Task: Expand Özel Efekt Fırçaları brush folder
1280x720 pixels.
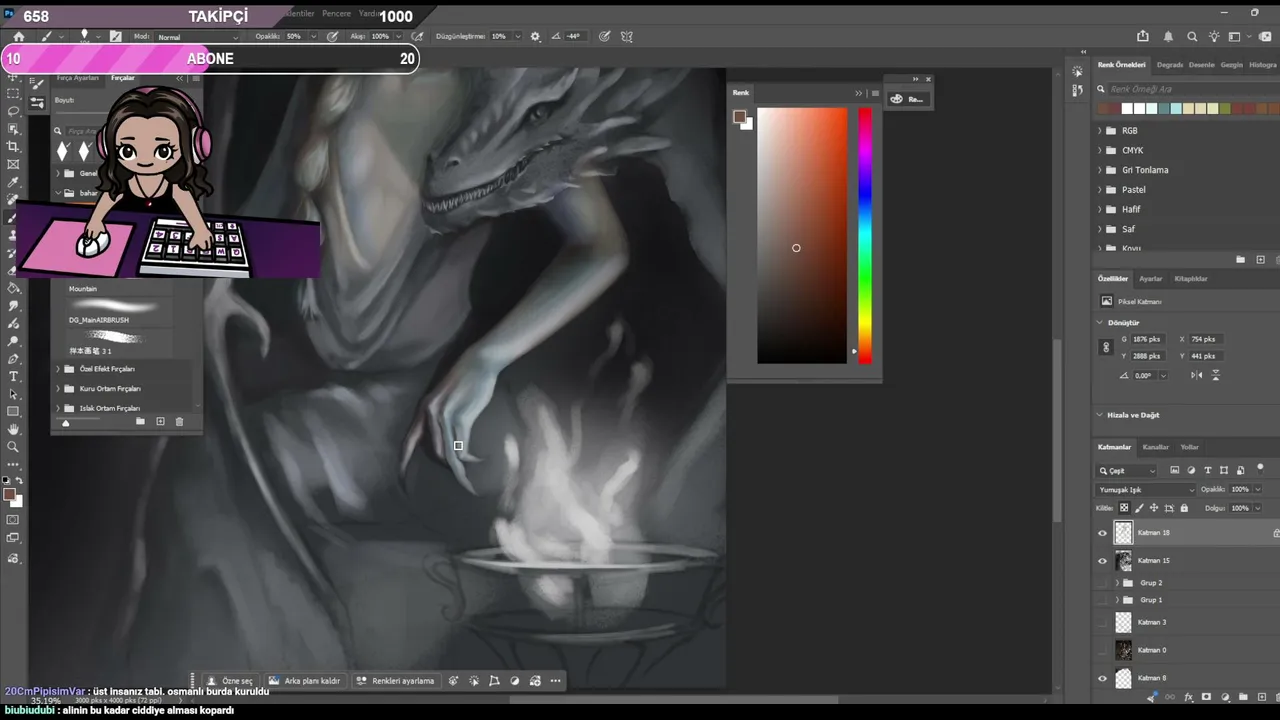Action: 57,369
